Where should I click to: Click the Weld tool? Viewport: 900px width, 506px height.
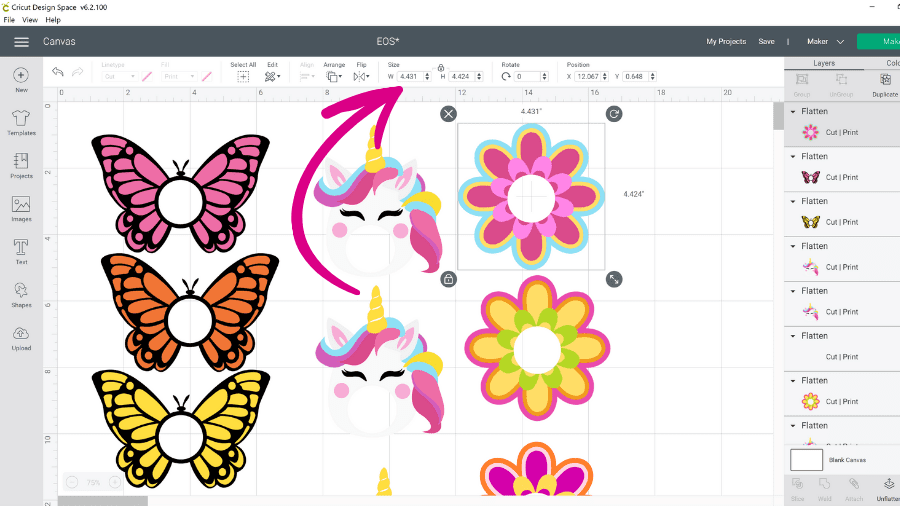pos(824,489)
